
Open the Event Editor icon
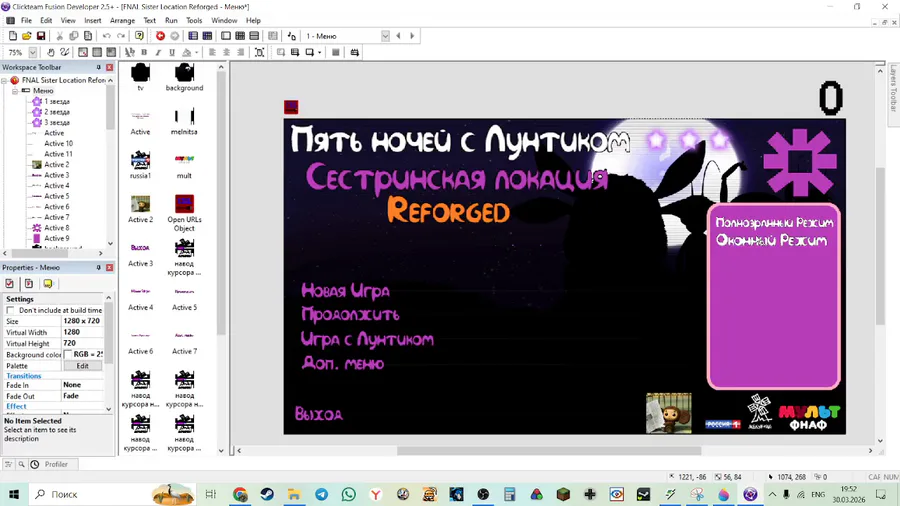240,36
